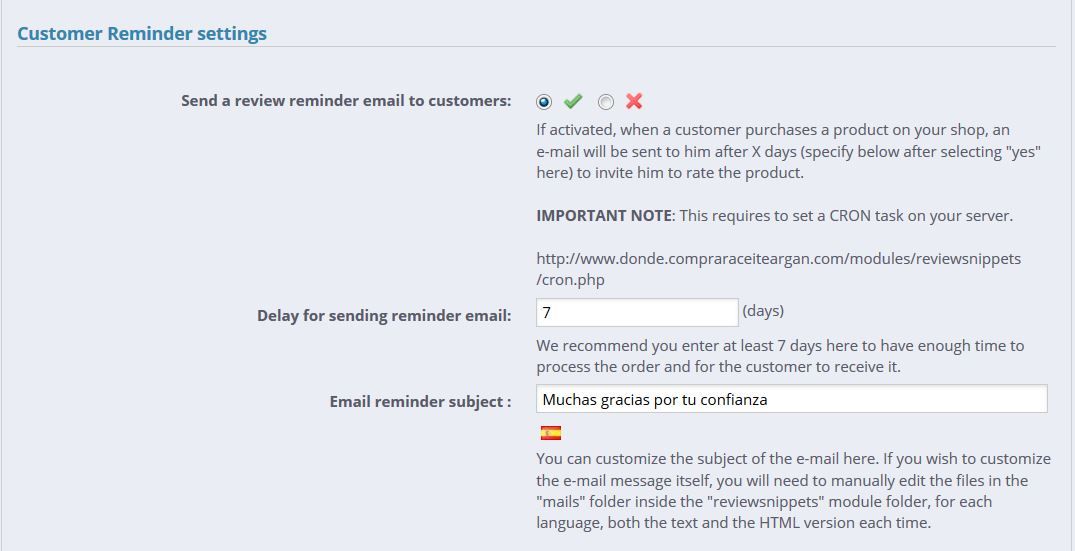Click the divider line under settings heading
Screen dimensions: 1075x551
536,47
